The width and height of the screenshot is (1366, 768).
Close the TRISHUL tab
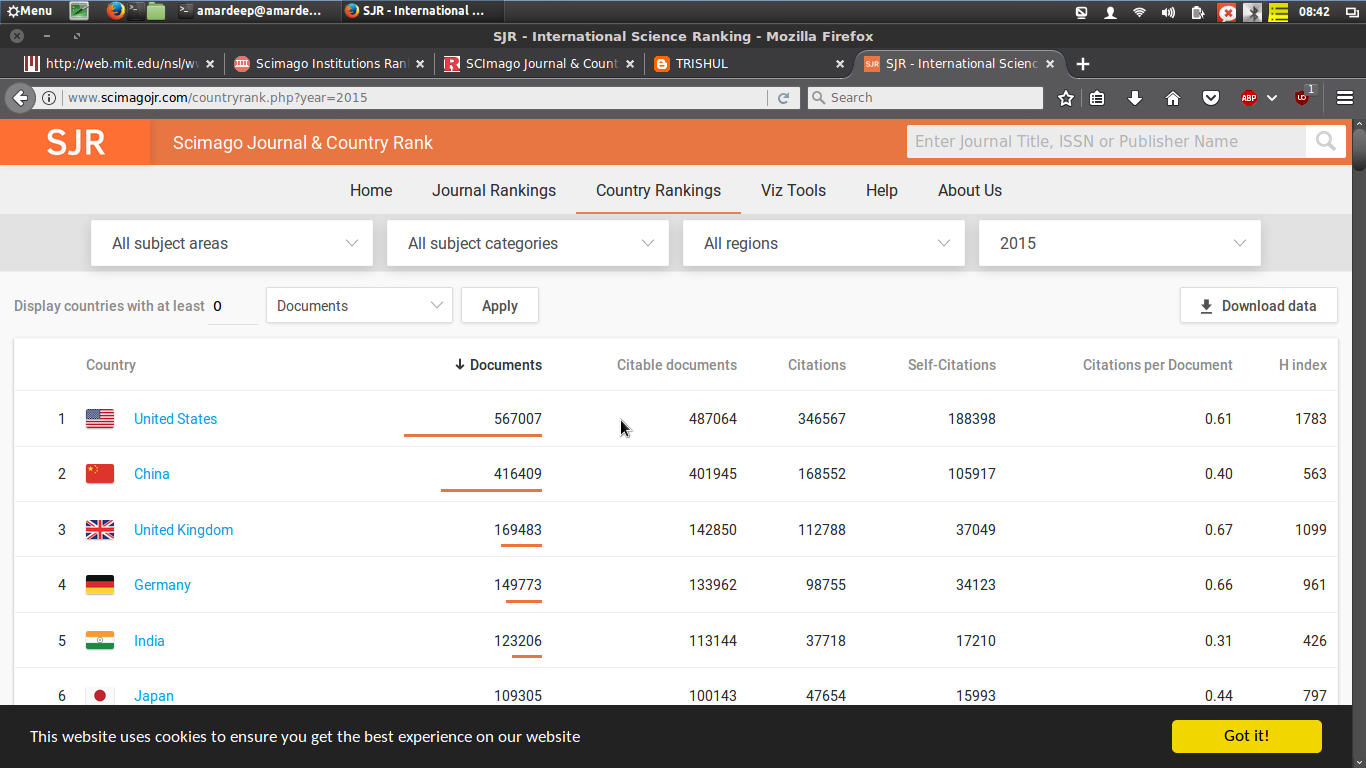click(840, 64)
